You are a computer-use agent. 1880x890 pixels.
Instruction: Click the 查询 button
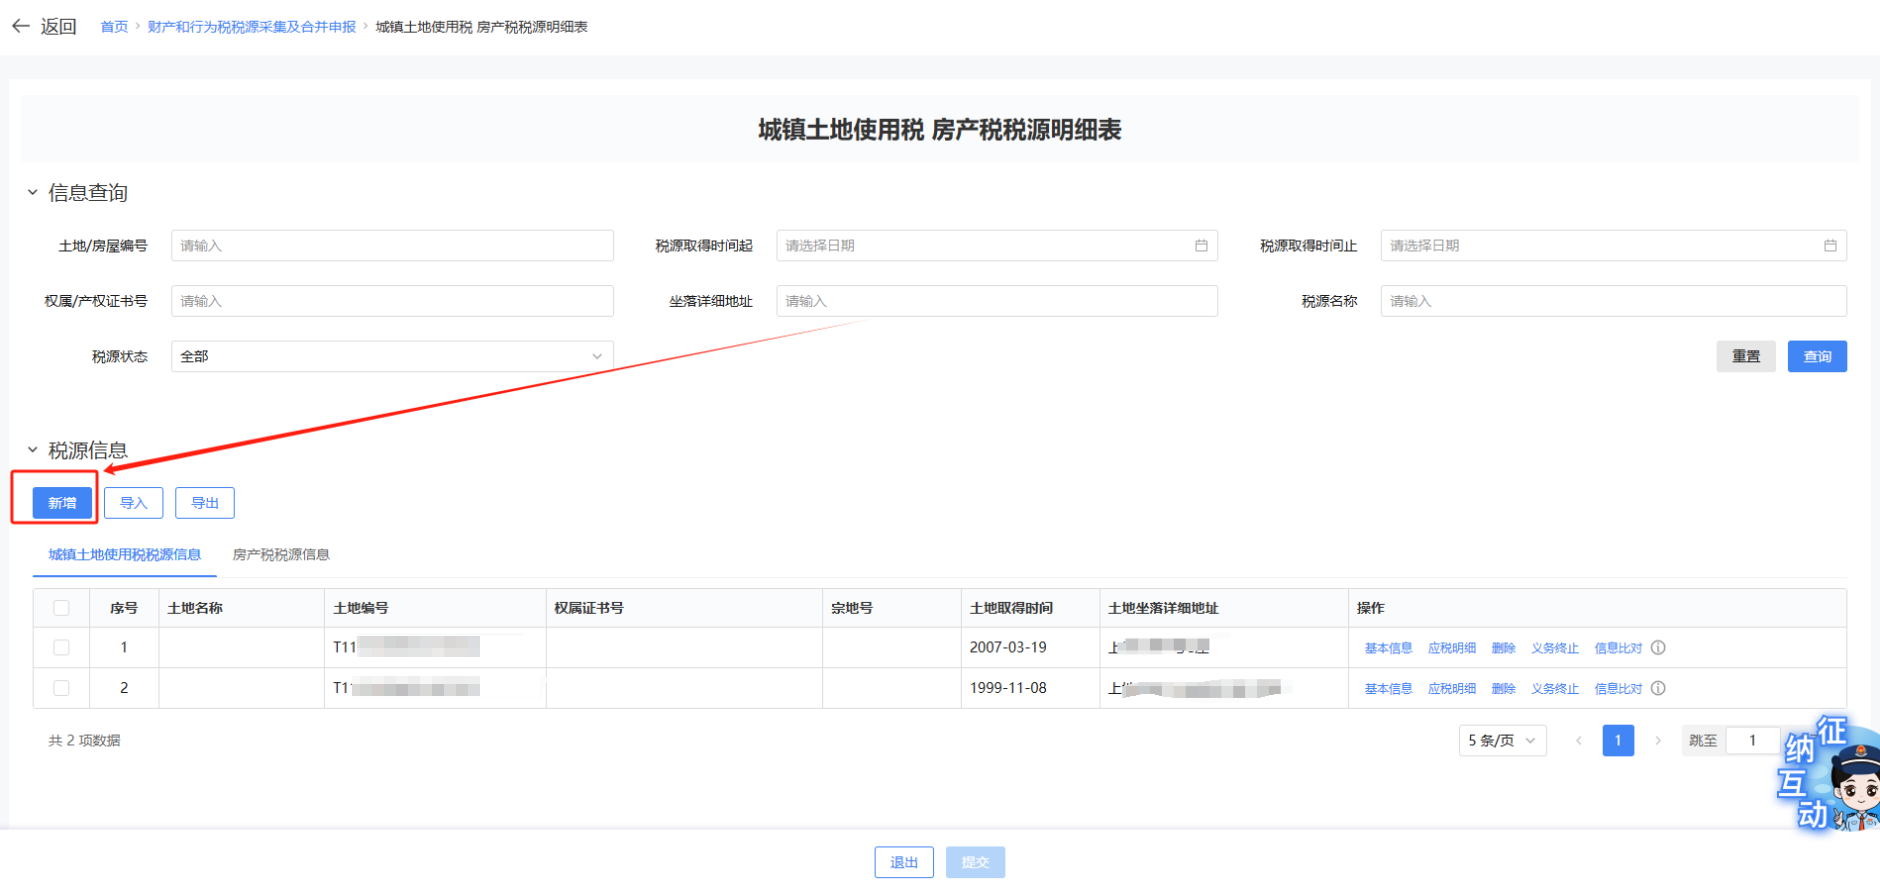coord(1817,357)
